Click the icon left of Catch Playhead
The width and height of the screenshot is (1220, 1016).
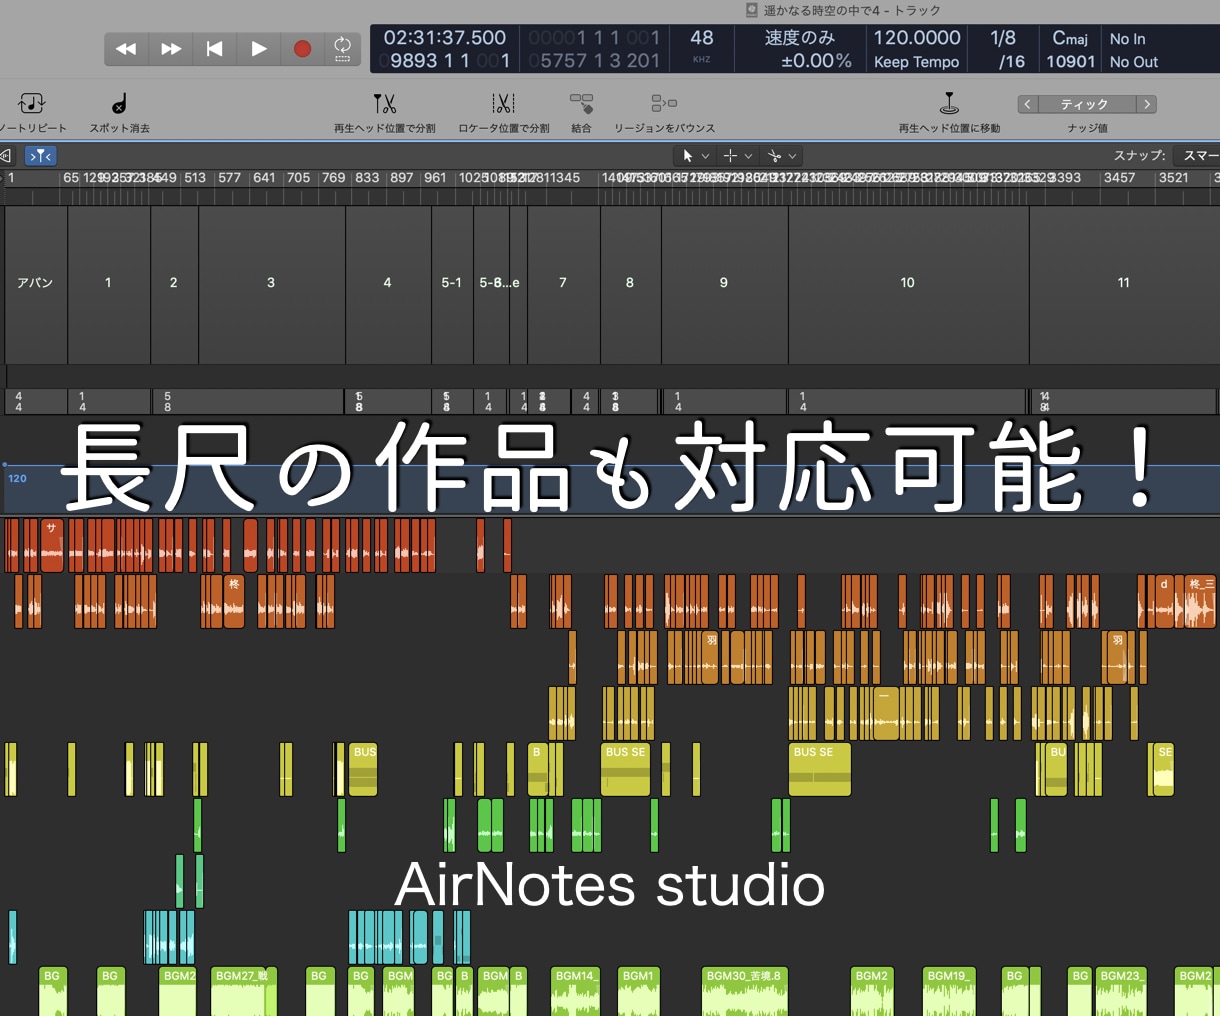[6, 156]
